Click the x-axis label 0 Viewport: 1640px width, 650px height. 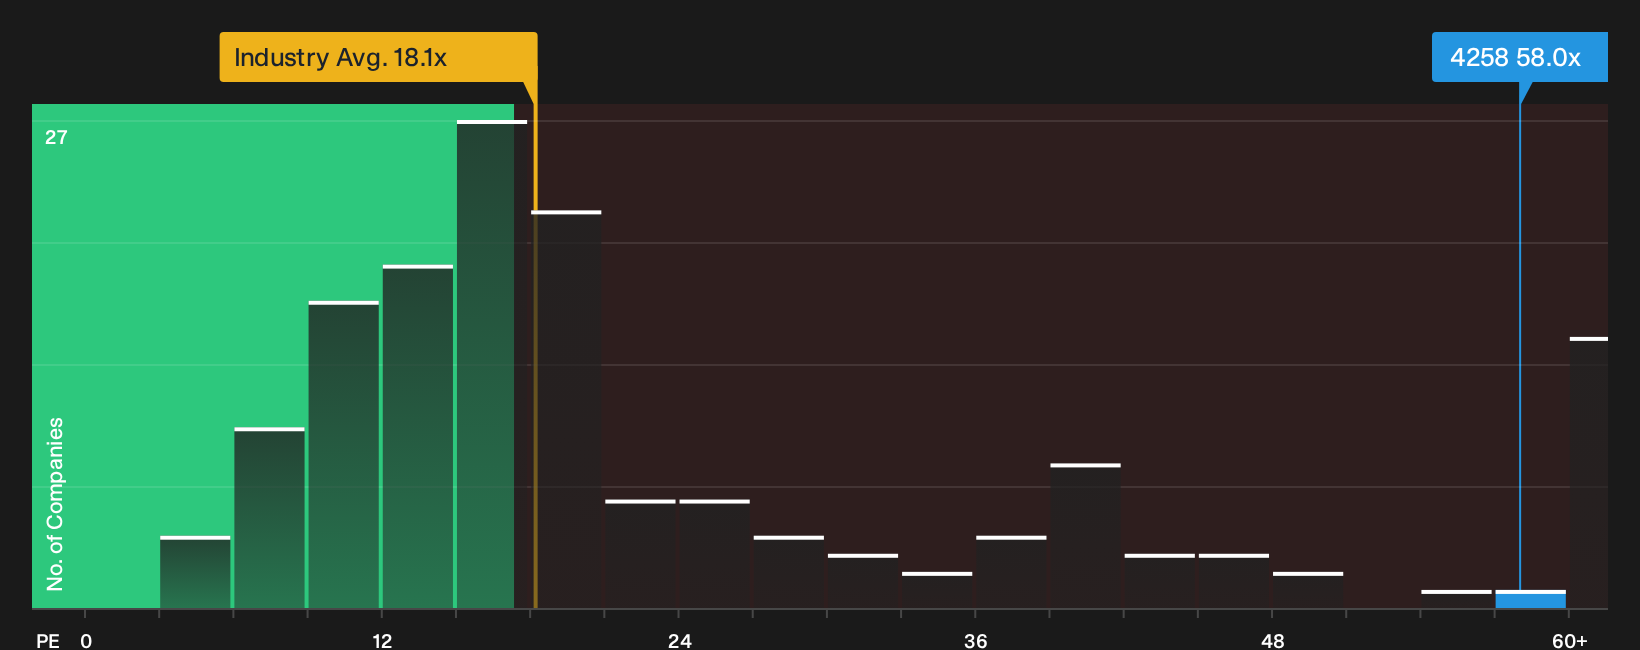pyautogui.click(x=86, y=641)
